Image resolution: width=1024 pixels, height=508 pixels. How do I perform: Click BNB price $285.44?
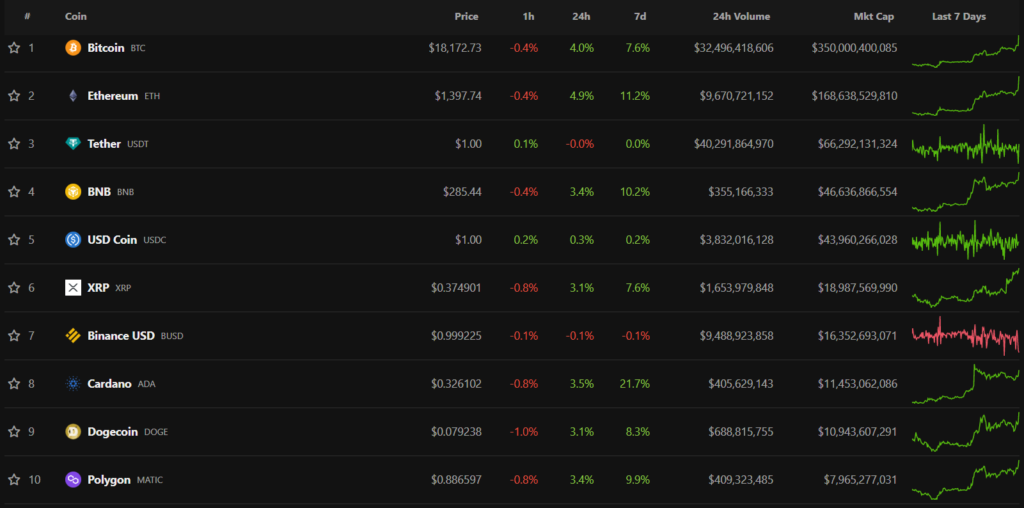[x=462, y=192]
